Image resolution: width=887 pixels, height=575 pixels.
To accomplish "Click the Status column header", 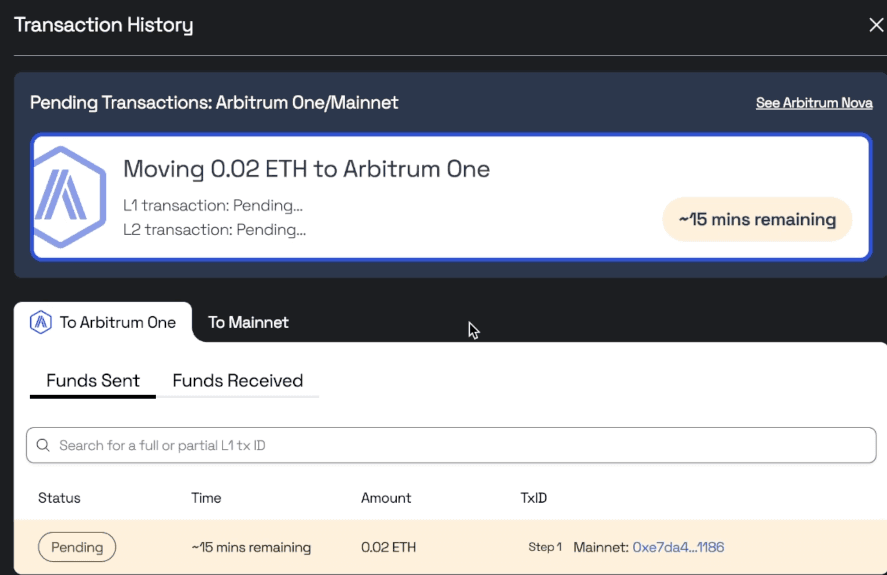I will pyautogui.click(x=59, y=498).
